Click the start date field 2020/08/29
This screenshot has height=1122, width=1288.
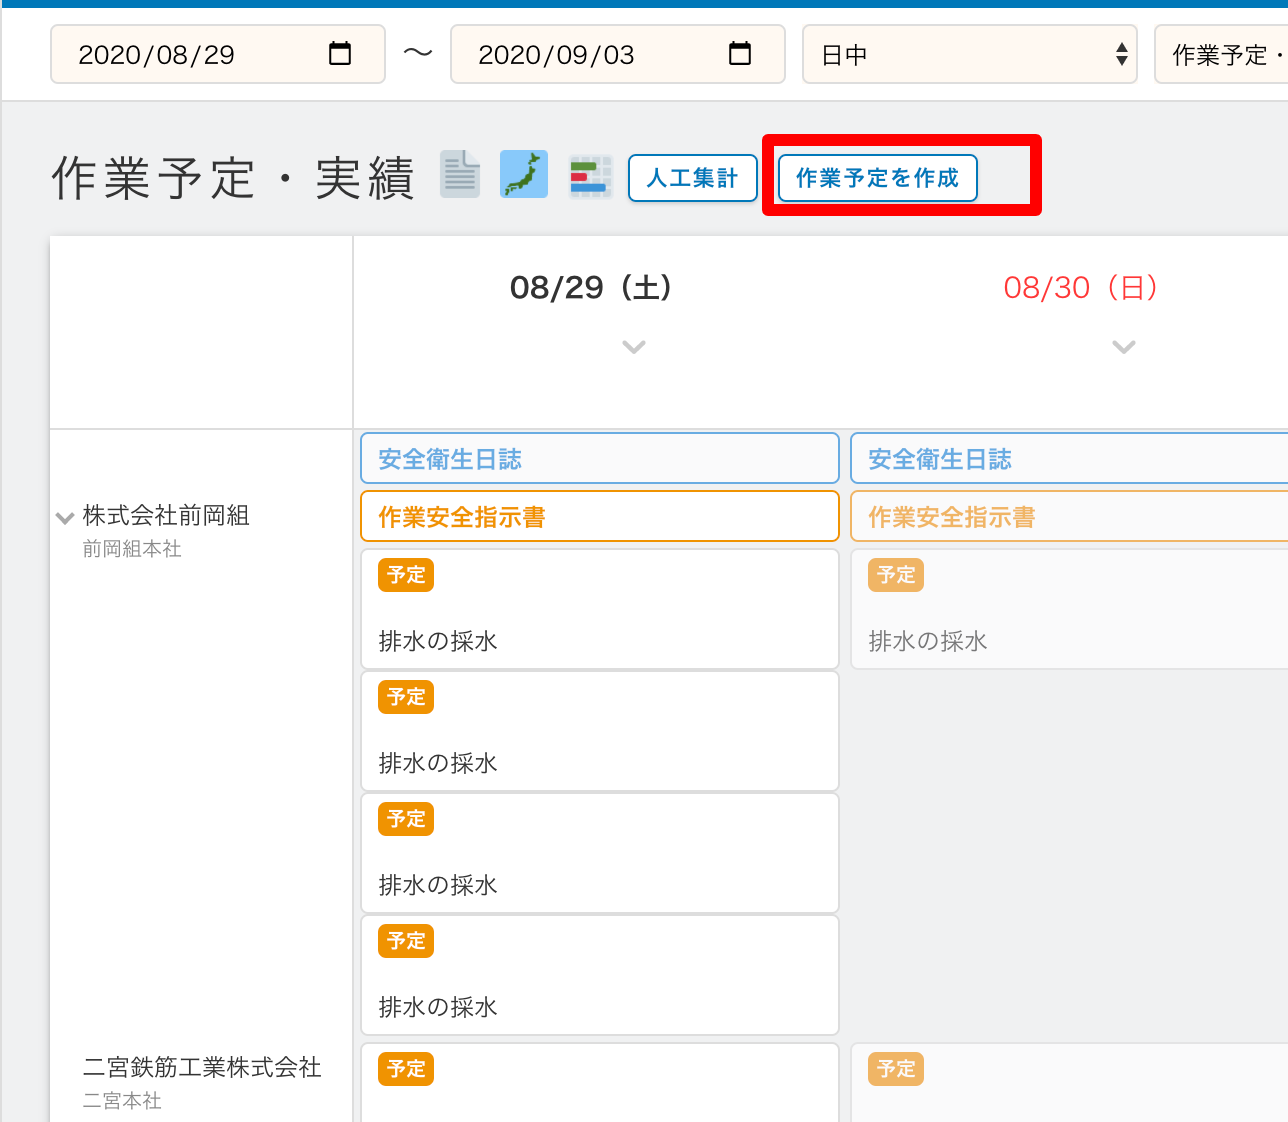[190, 54]
